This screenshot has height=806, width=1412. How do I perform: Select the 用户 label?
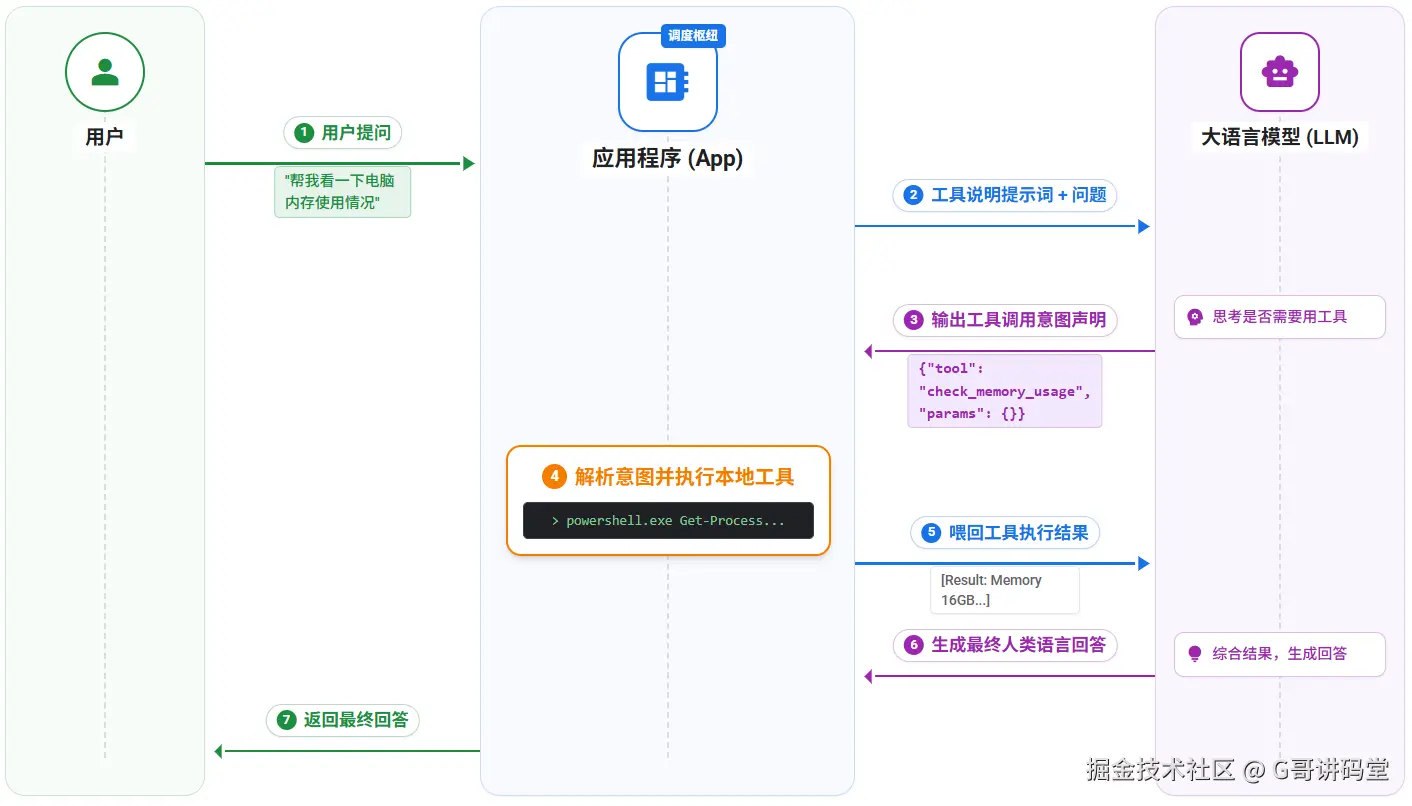coord(104,137)
